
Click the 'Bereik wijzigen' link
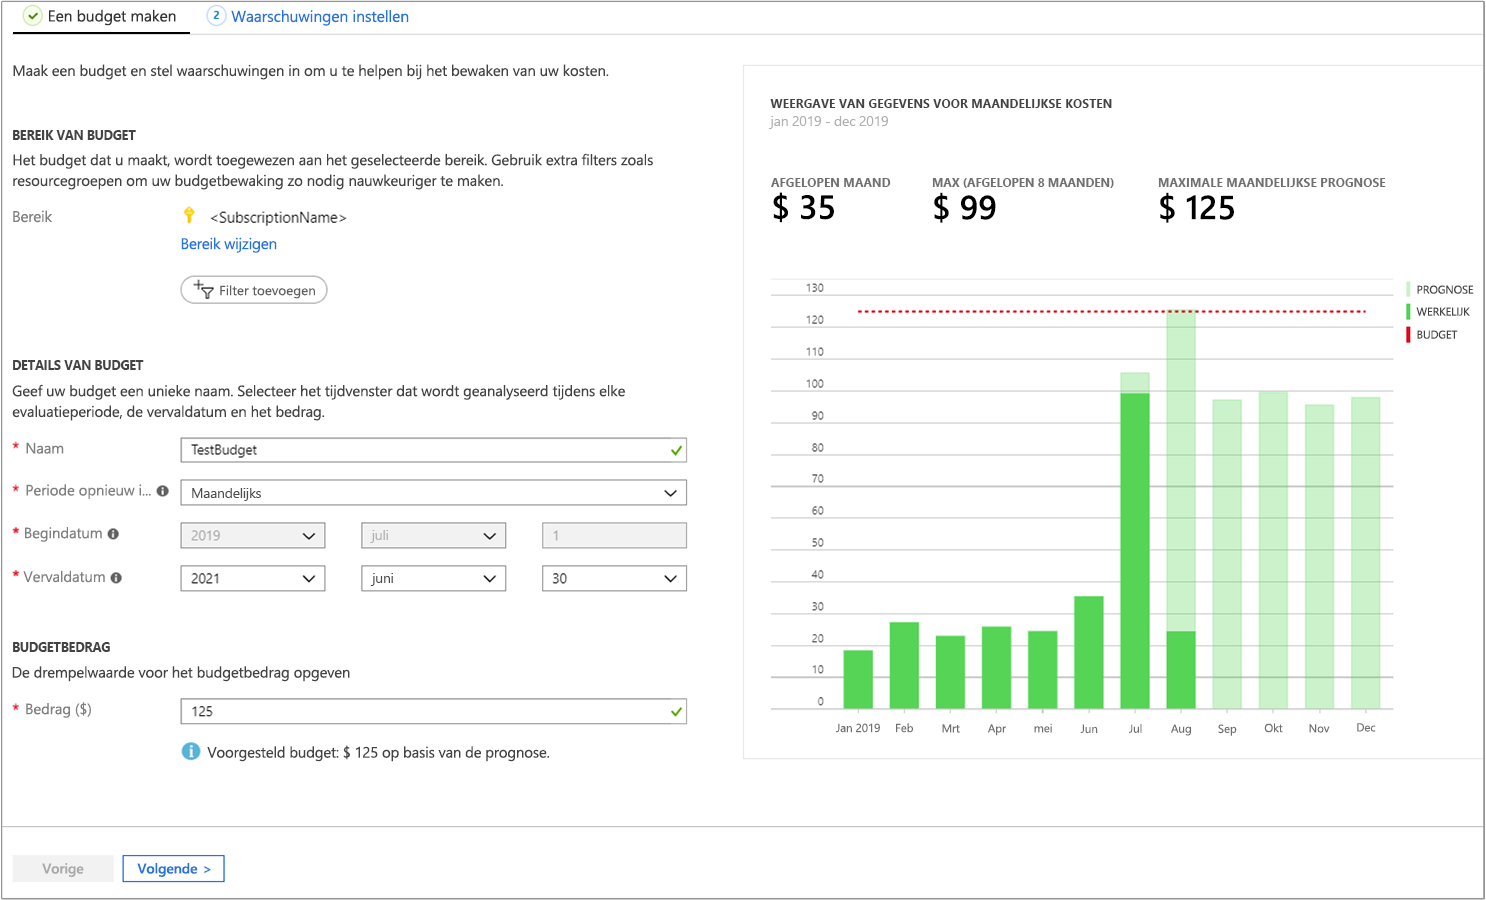(x=229, y=244)
